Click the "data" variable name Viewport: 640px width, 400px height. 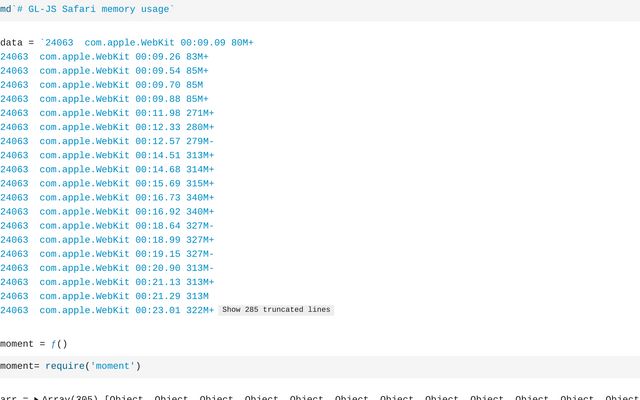click(x=11, y=43)
